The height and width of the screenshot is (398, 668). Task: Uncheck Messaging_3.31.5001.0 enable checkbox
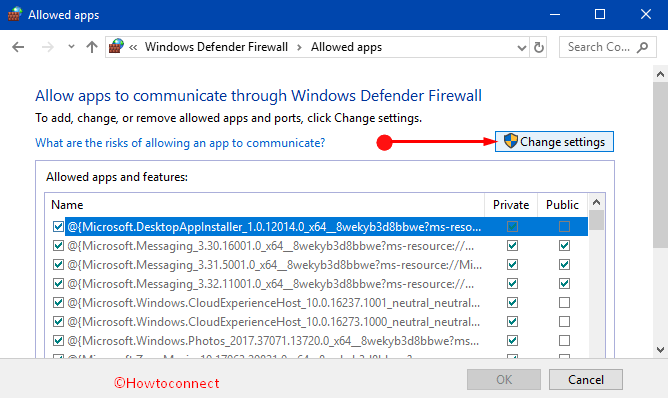pos(58,265)
